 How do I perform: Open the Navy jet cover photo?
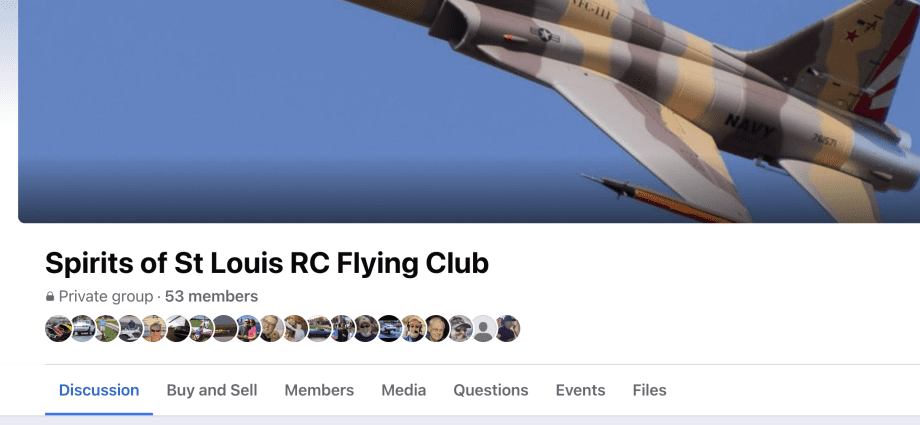coord(469,111)
